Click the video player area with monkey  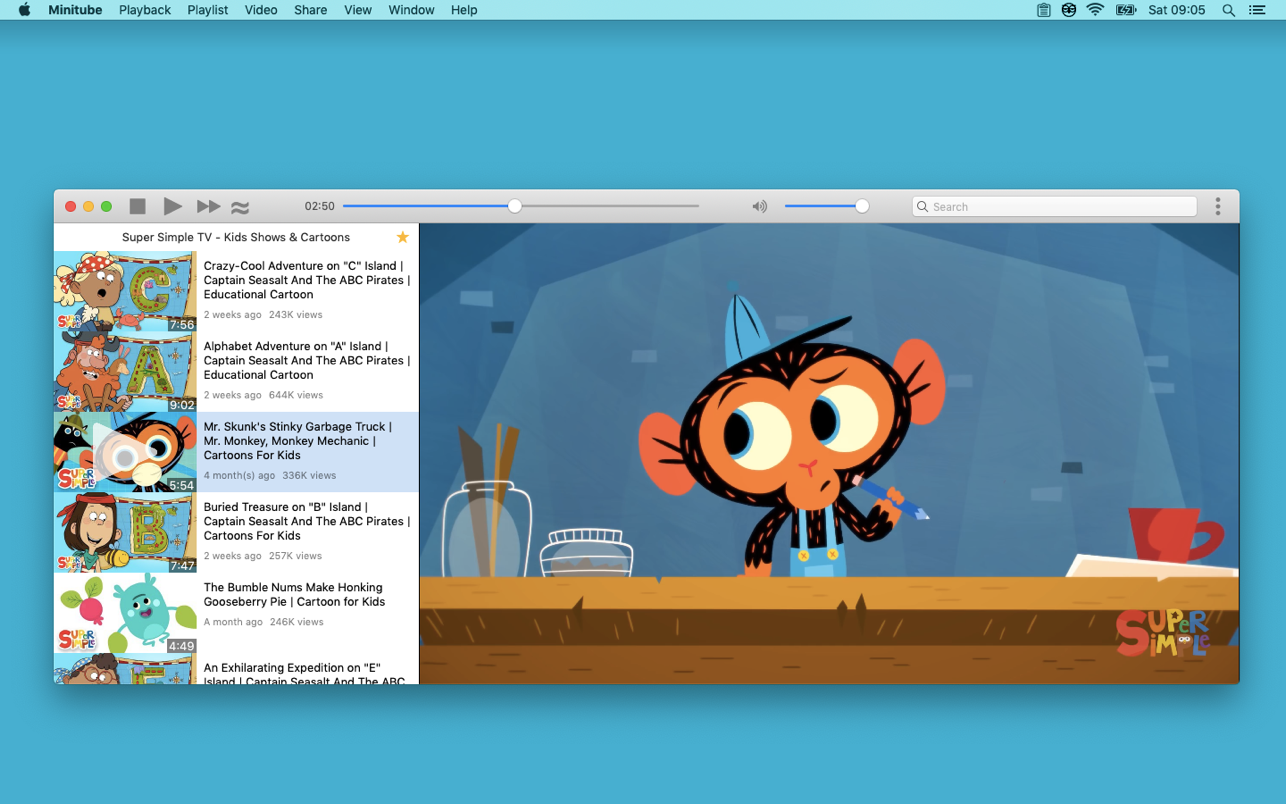click(829, 453)
